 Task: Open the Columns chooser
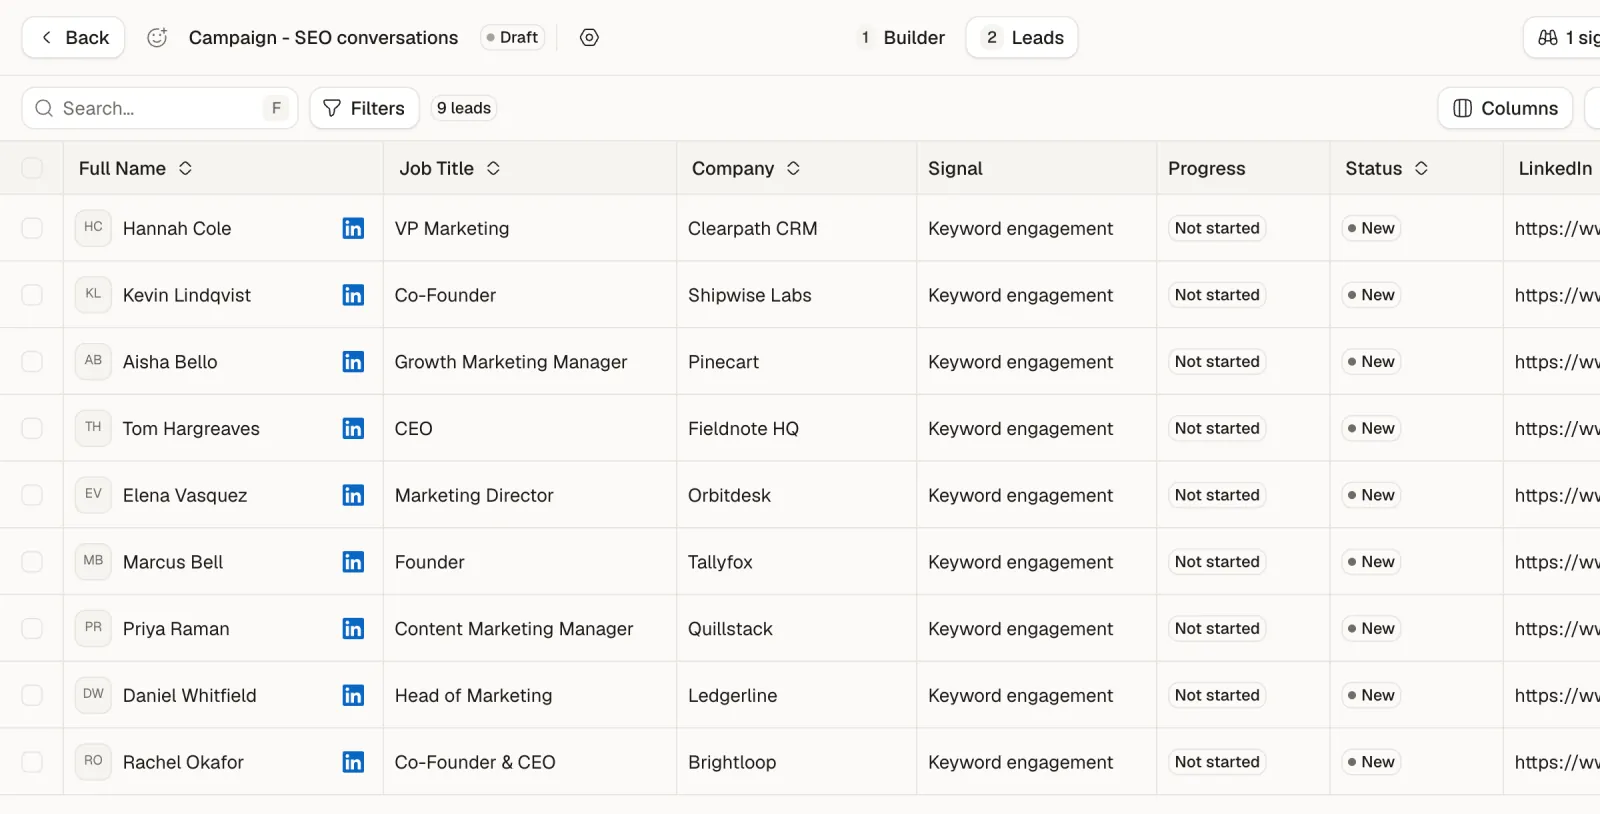click(x=1505, y=108)
